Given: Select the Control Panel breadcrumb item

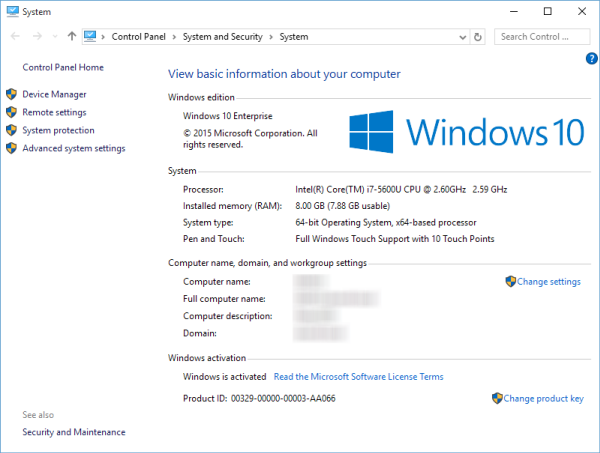Looking at the screenshot, I should pos(140,37).
